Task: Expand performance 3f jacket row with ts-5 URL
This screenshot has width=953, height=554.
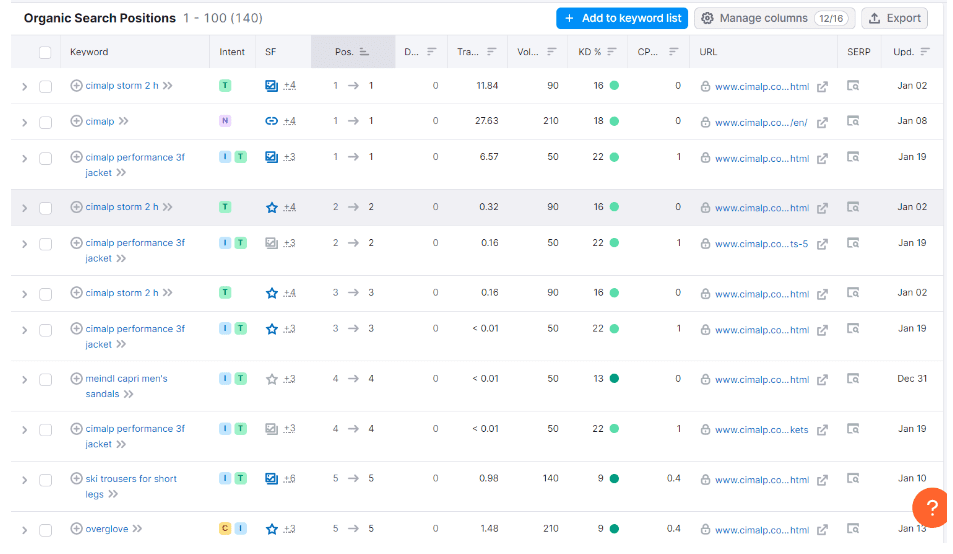Action: tap(24, 244)
